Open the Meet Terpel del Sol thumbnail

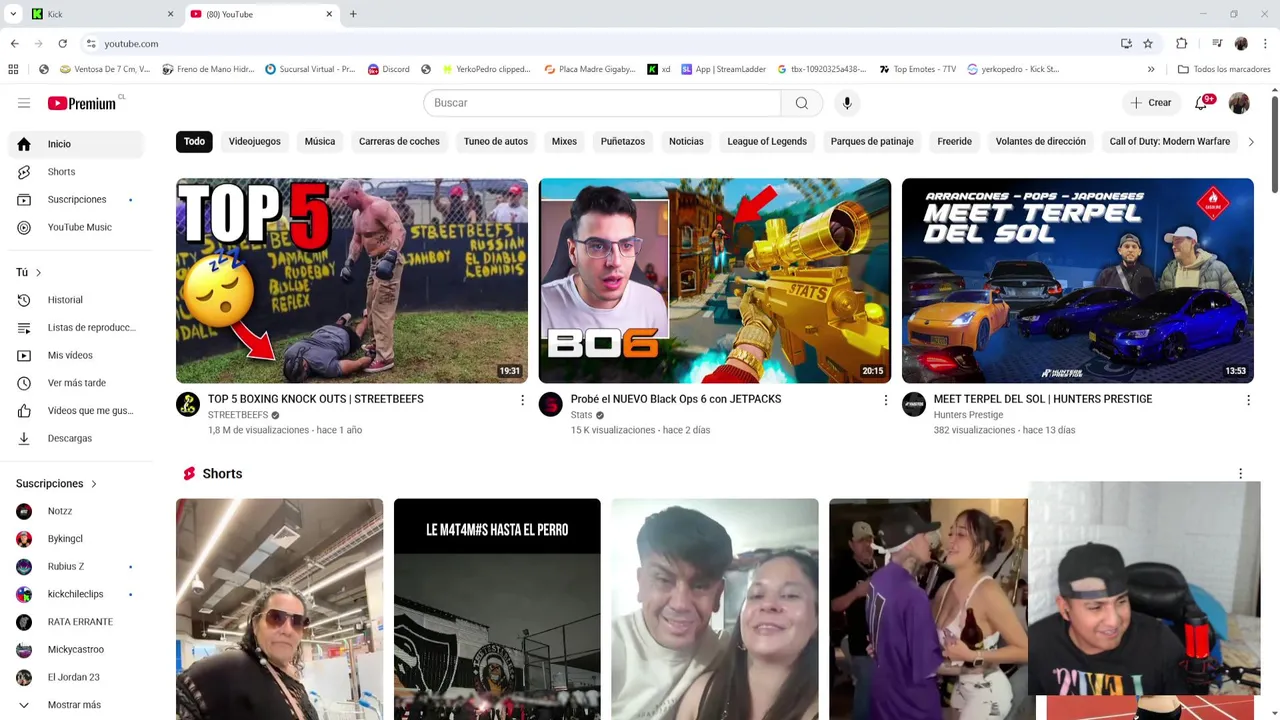(1078, 281)
